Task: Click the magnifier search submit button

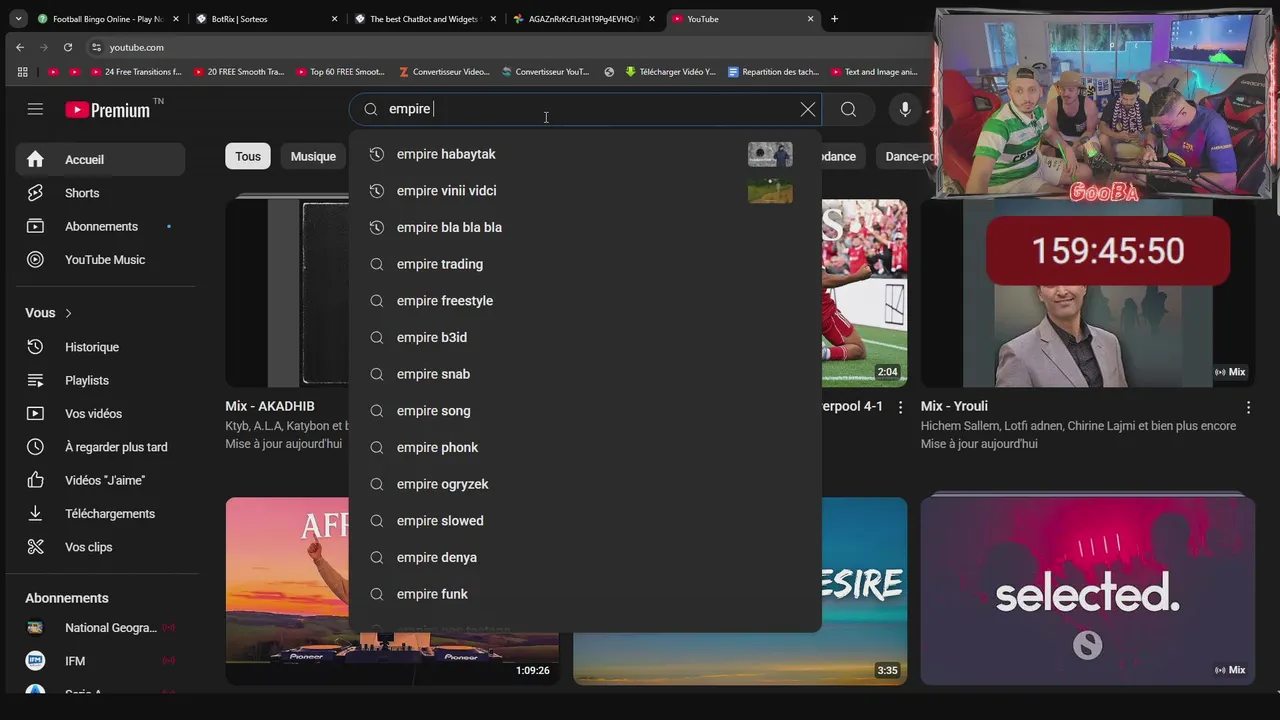Action: coord(848,109)
